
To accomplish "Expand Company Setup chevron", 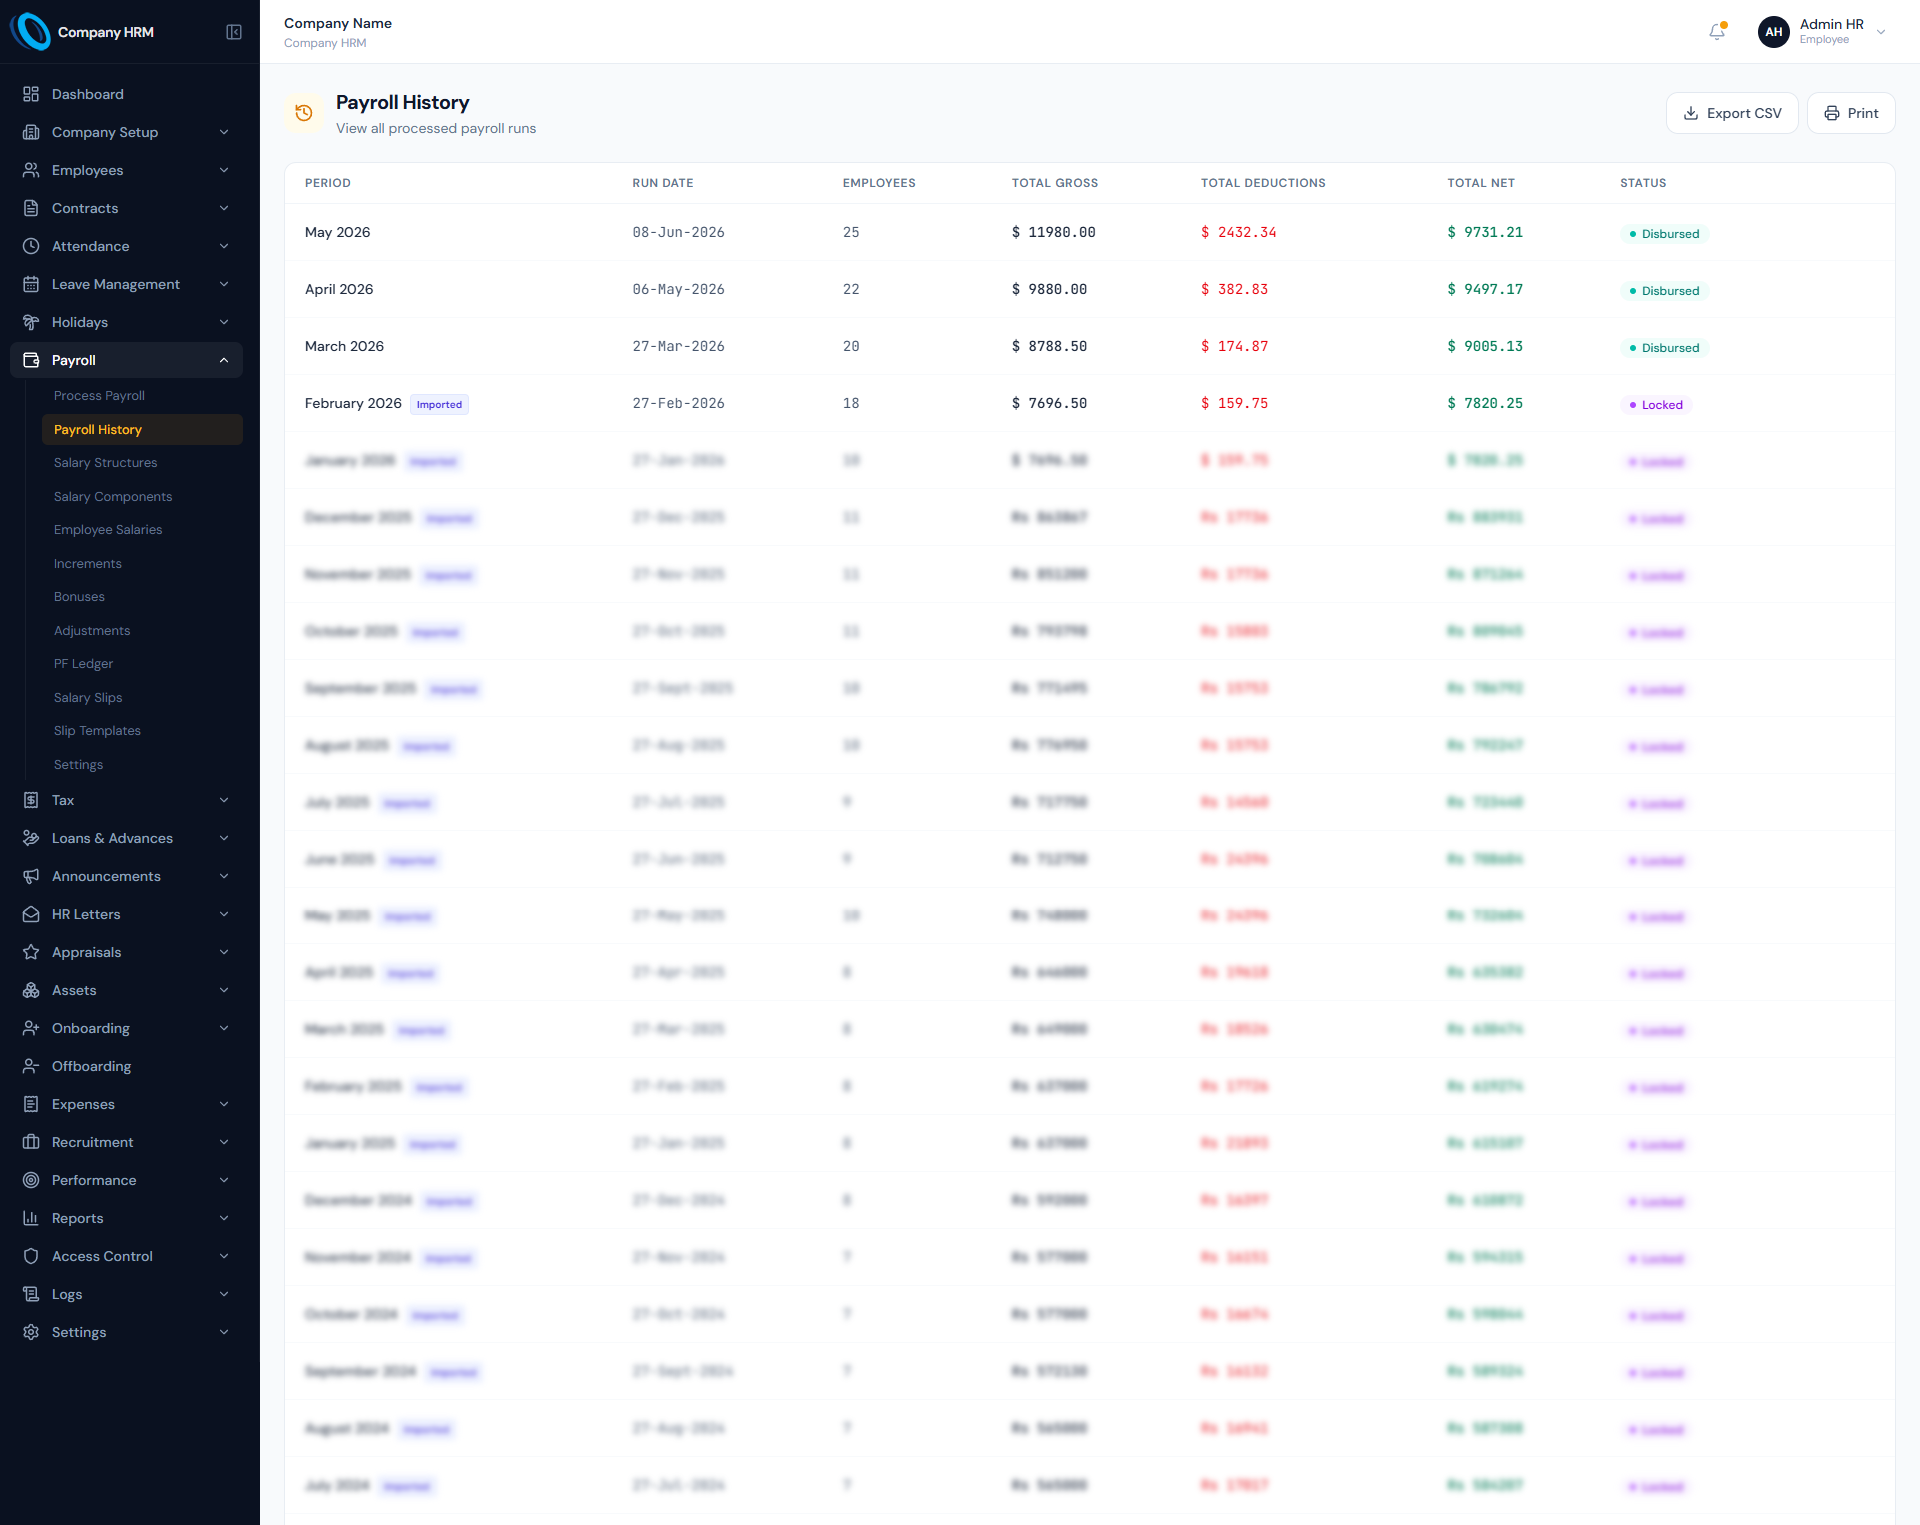I will pos(224,132).
